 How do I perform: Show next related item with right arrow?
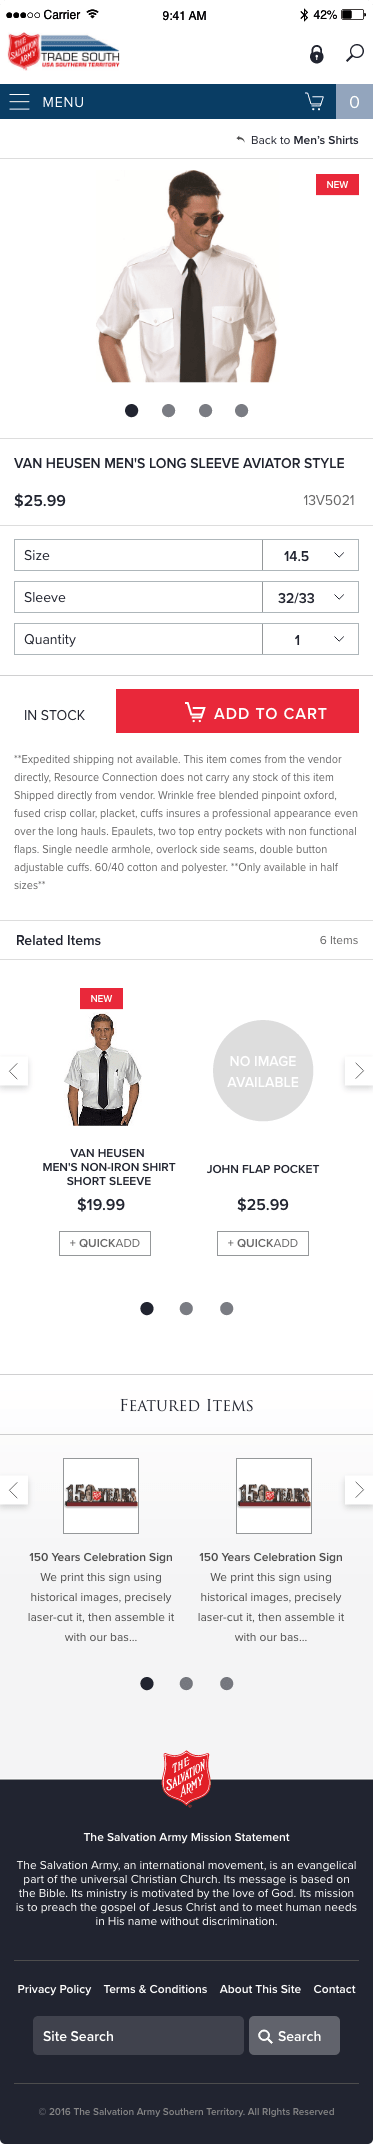(x=359, y=1071)
